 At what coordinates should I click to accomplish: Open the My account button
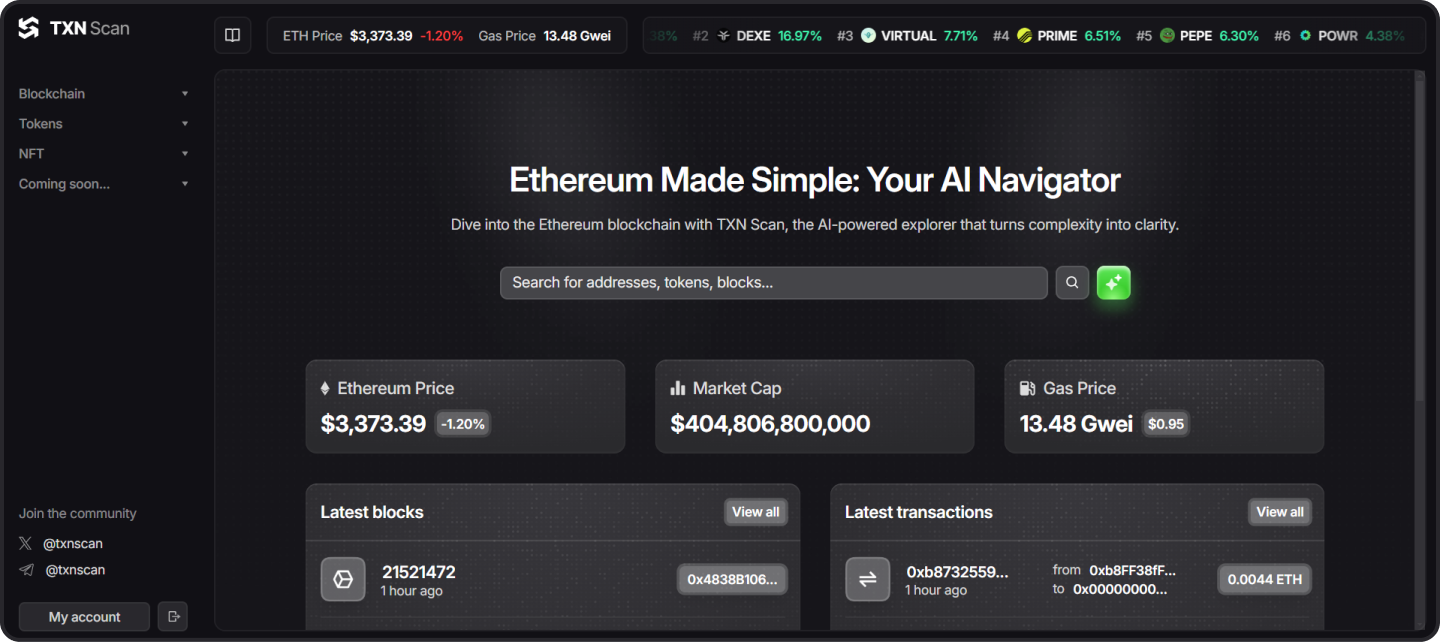pos(84,617)
